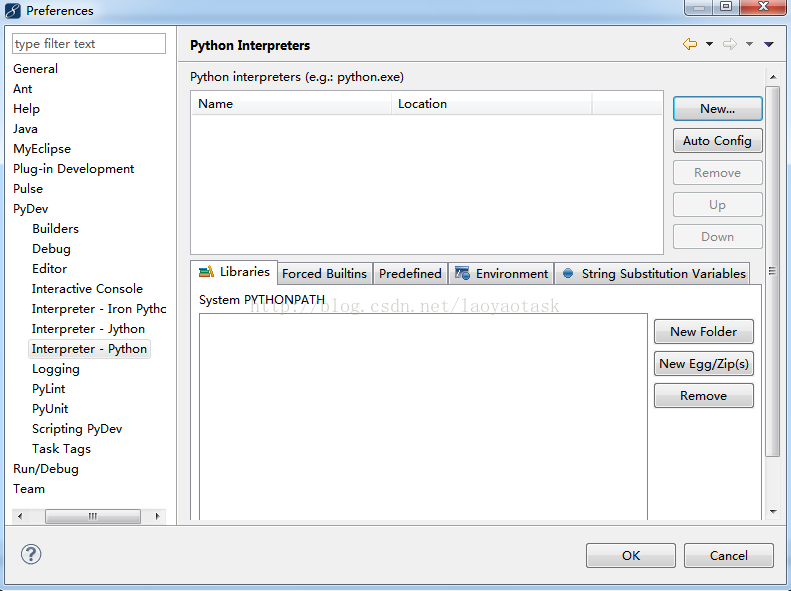Viewport: 791px width, 591px height.
Task: Select Team in the preferences tree
Action: (x=29, y=489)
